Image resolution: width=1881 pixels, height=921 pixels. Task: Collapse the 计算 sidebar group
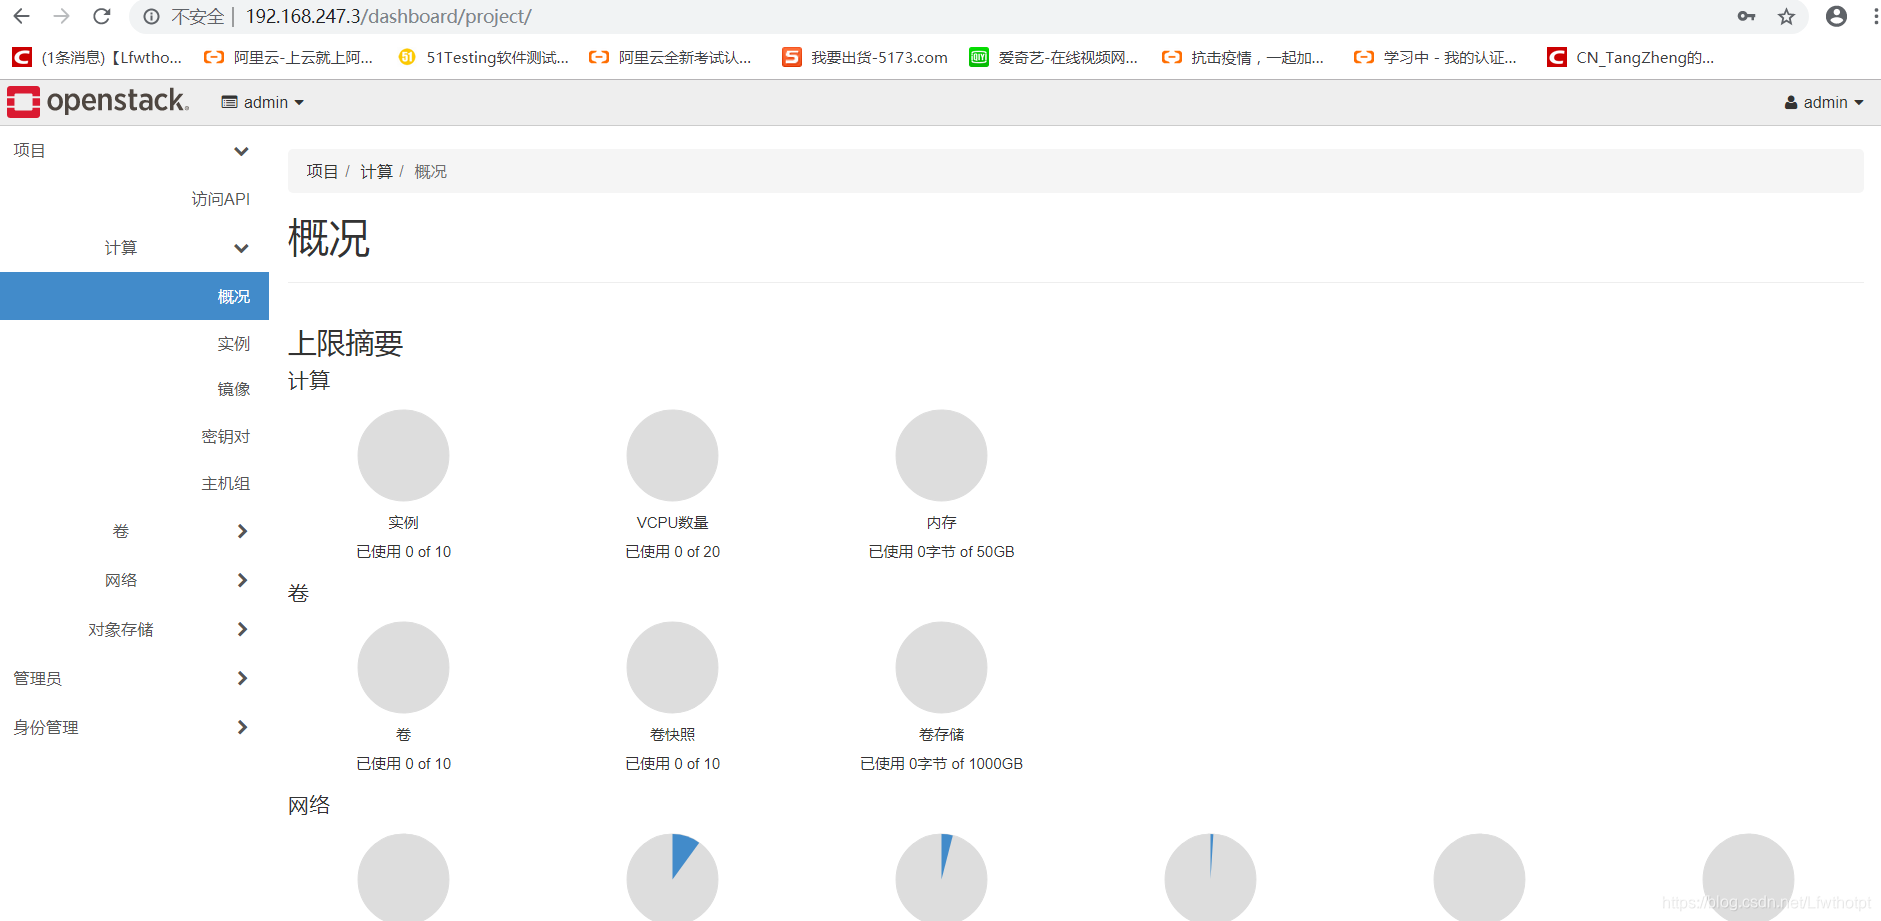click(134, 248)
